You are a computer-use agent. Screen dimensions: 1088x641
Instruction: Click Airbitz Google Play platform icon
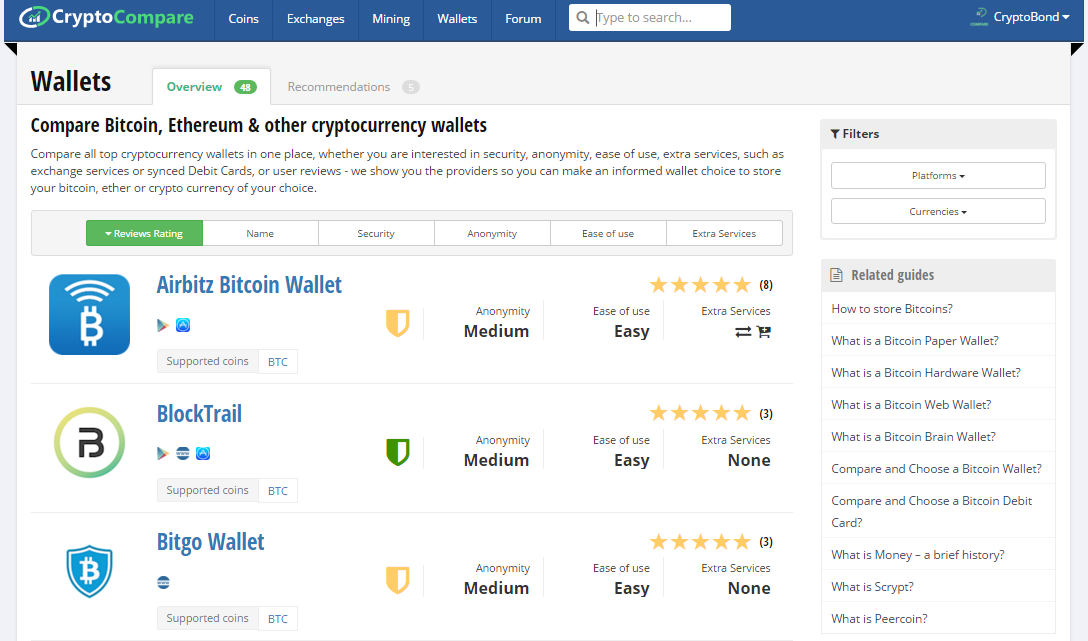click(x=163, y=325)
